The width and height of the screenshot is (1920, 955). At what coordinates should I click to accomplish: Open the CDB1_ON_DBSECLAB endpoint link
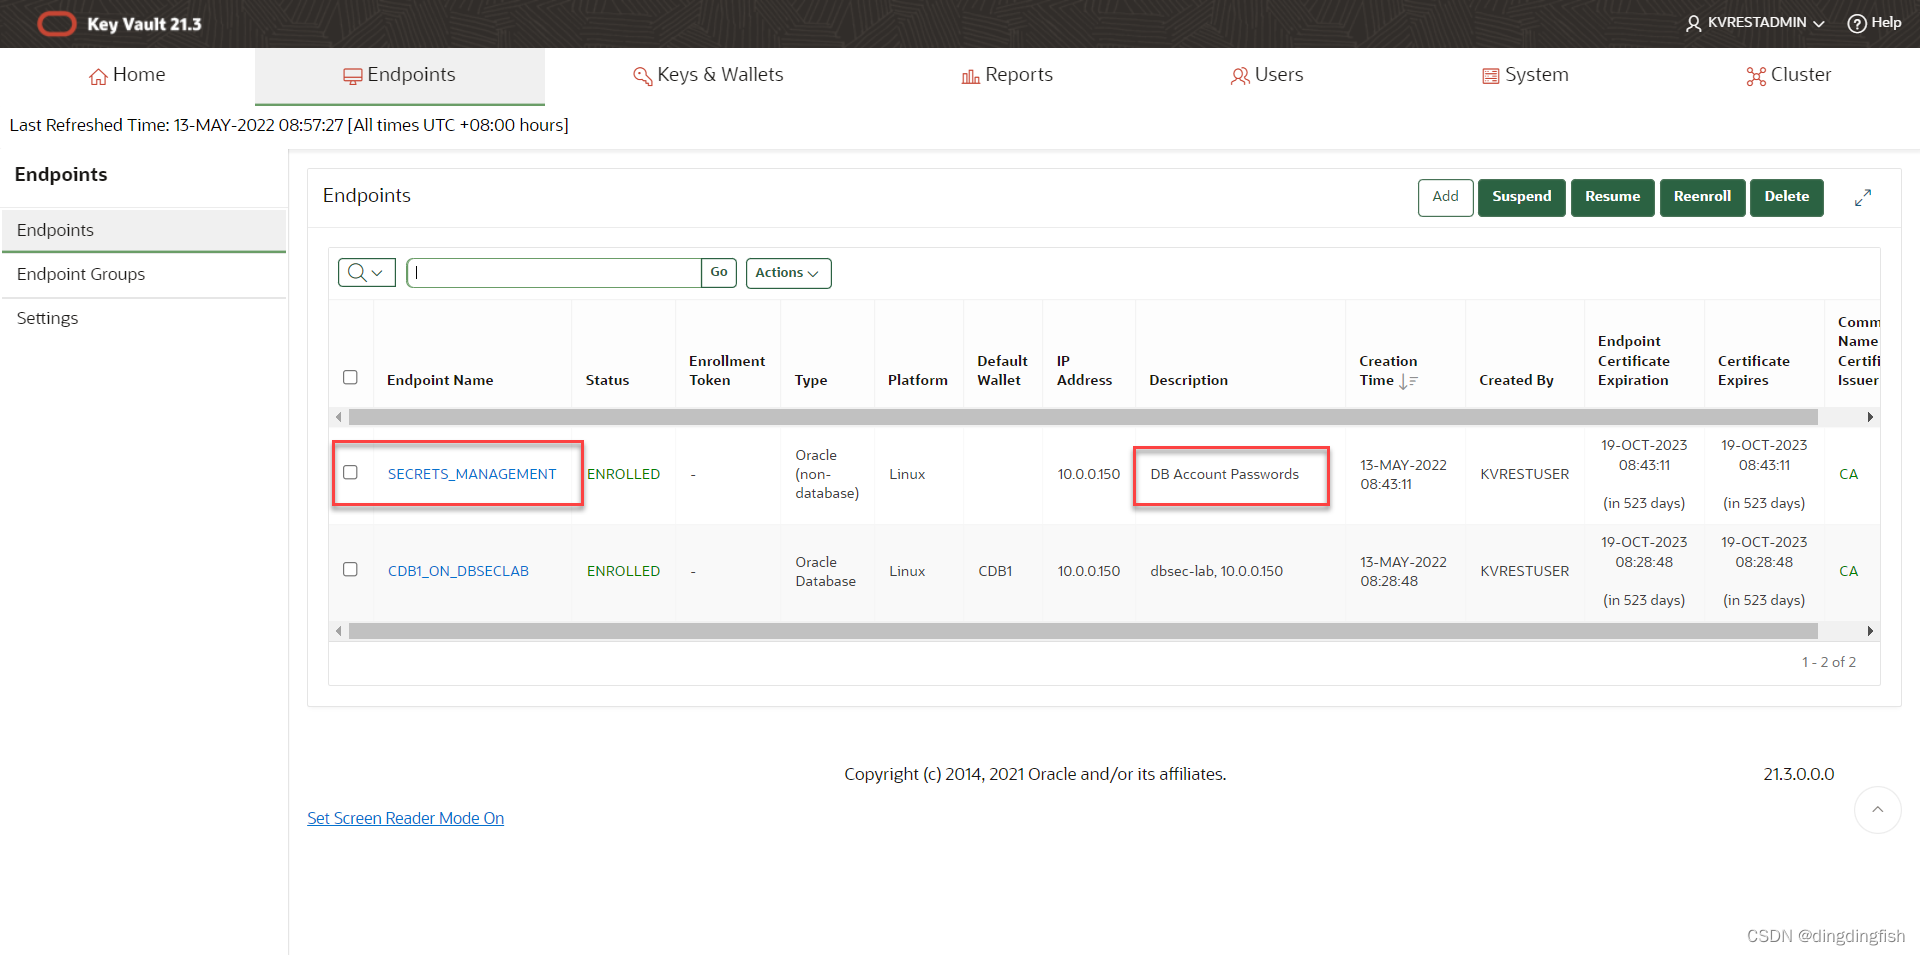458,571
